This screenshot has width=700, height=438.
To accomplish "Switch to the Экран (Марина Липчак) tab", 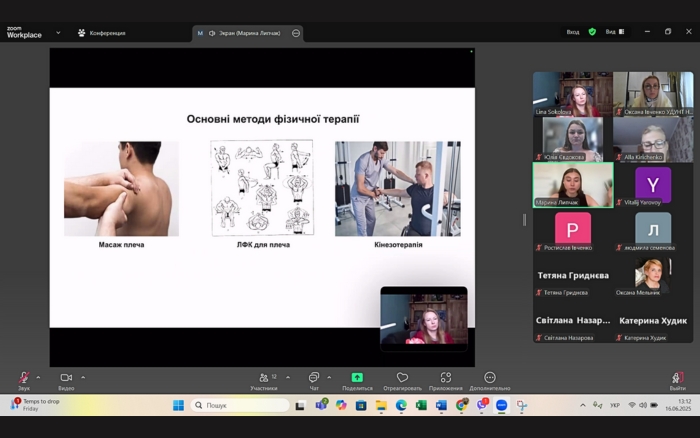I will 243,33.
